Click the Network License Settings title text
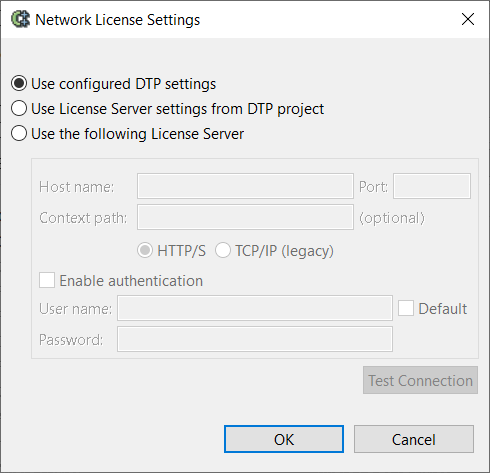The image size is (490, 473). point(118,20)
